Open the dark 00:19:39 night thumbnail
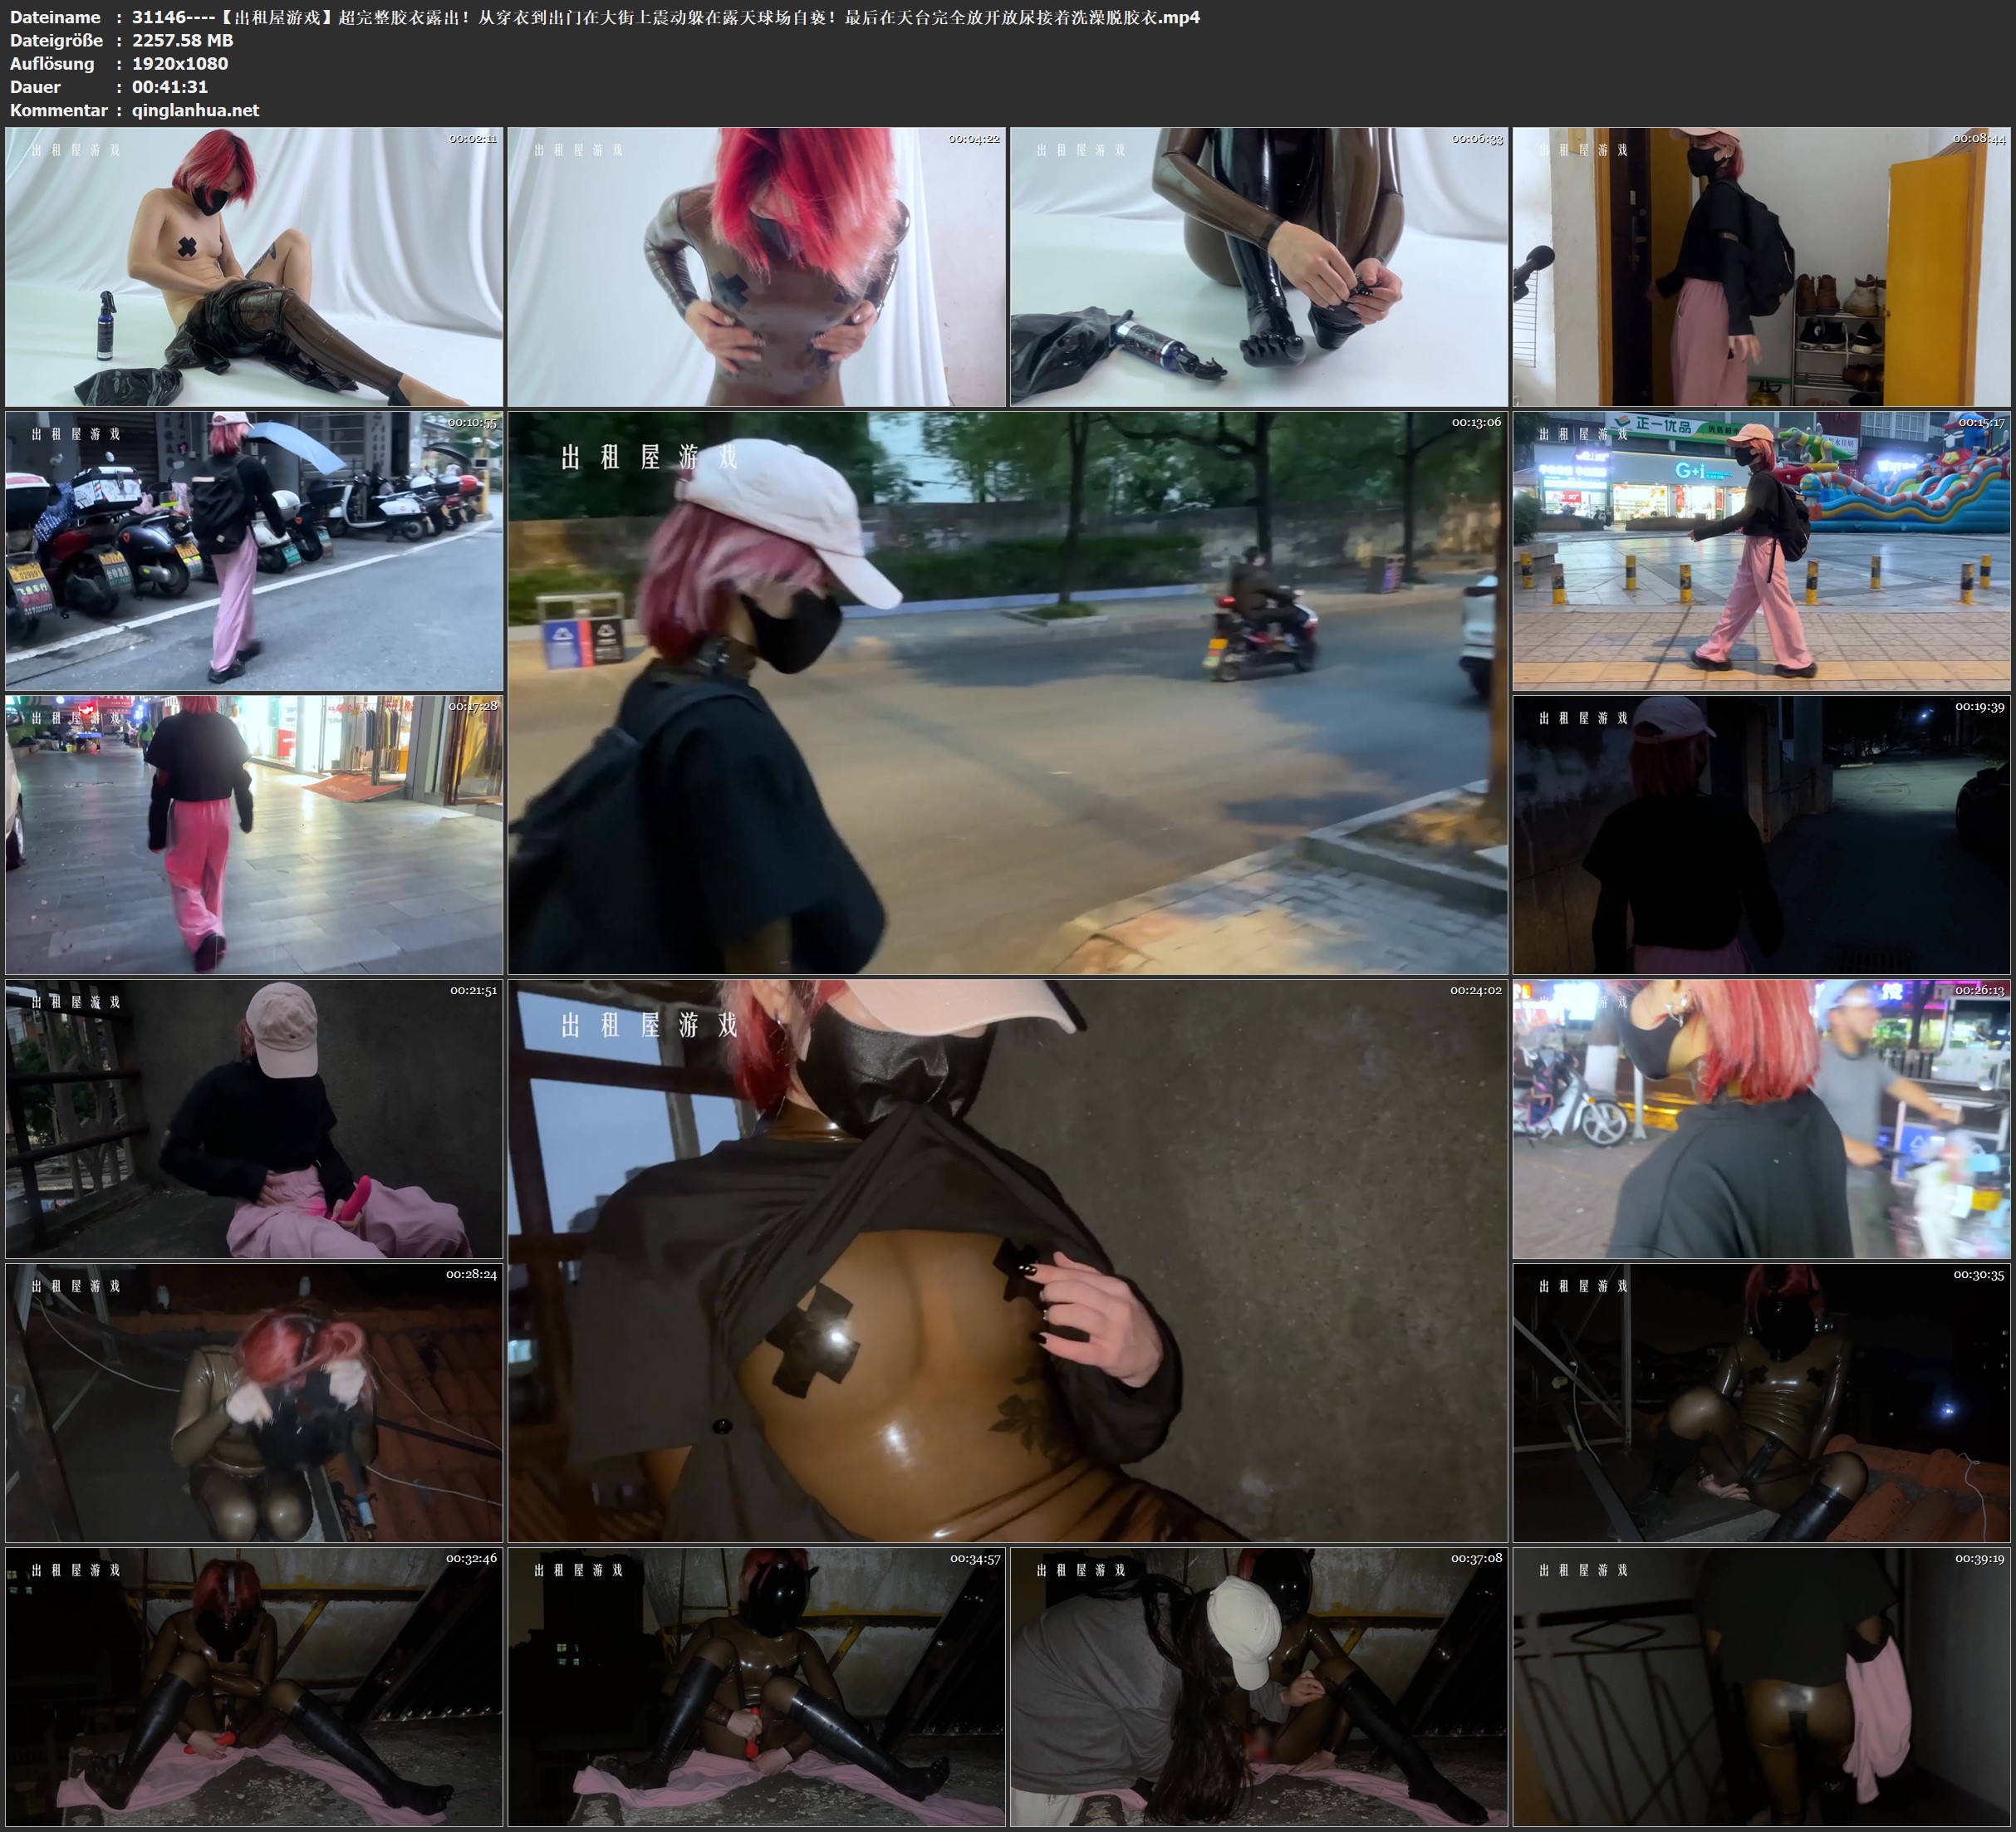 (1761, 834)
